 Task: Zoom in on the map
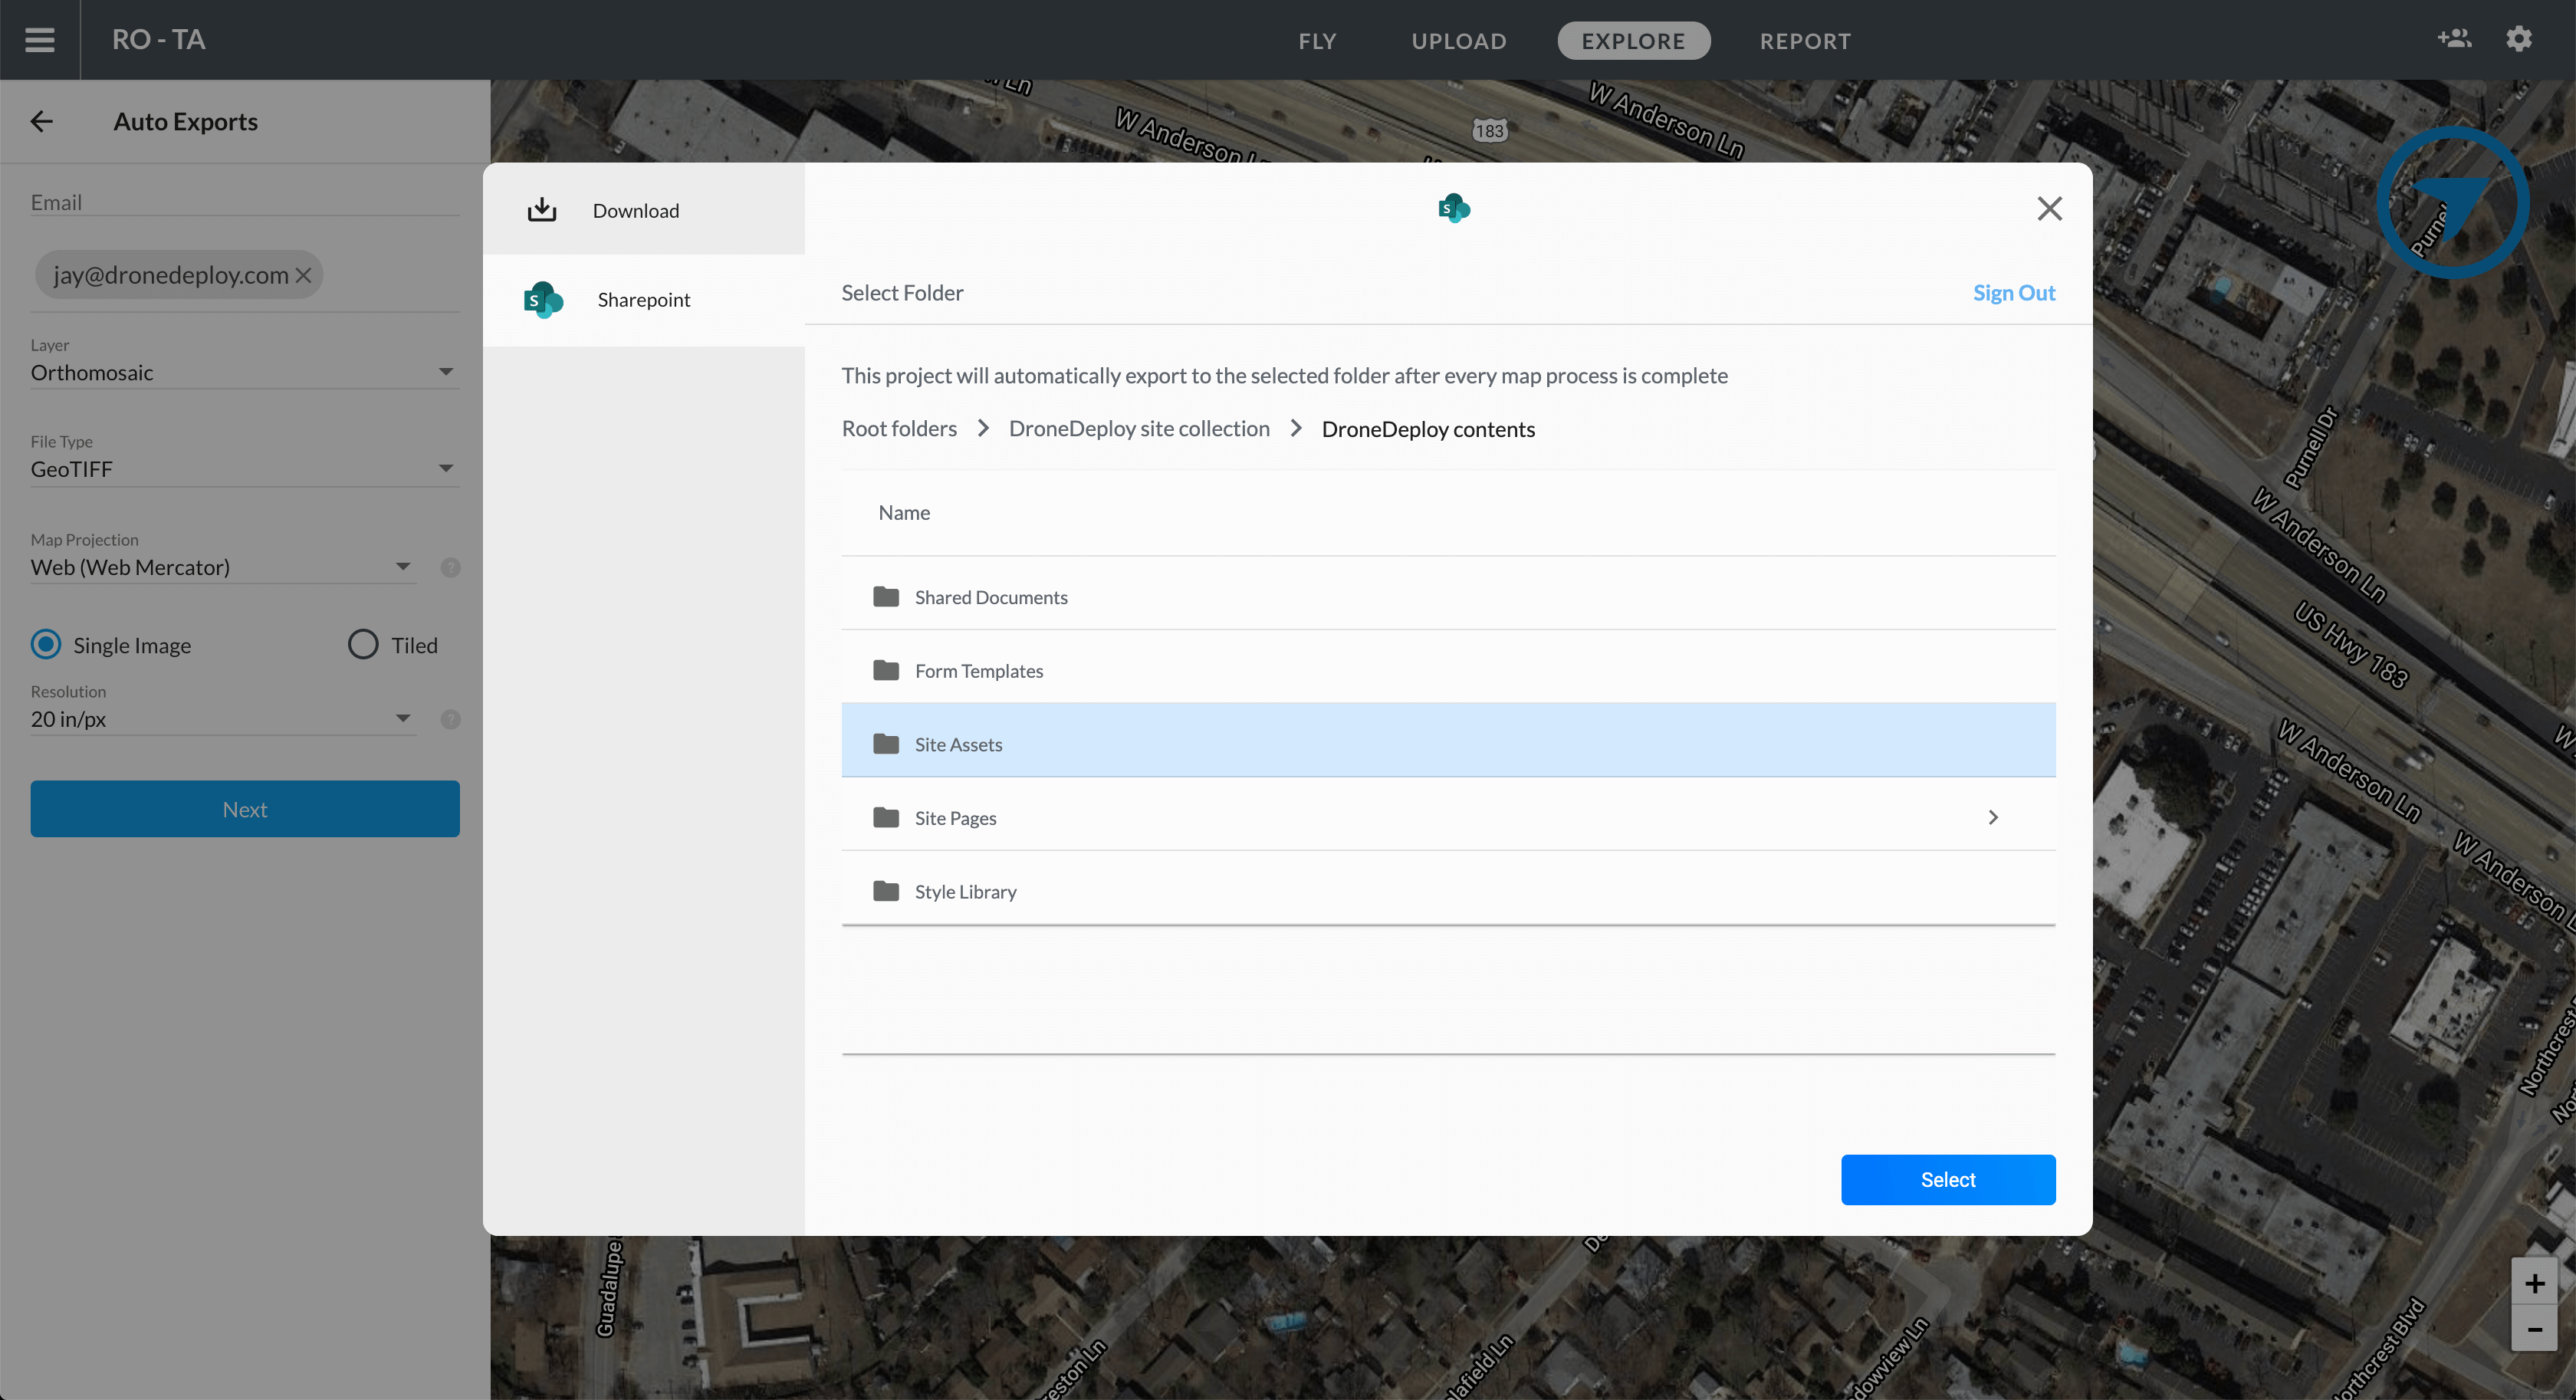(x=2534, y=1283)
